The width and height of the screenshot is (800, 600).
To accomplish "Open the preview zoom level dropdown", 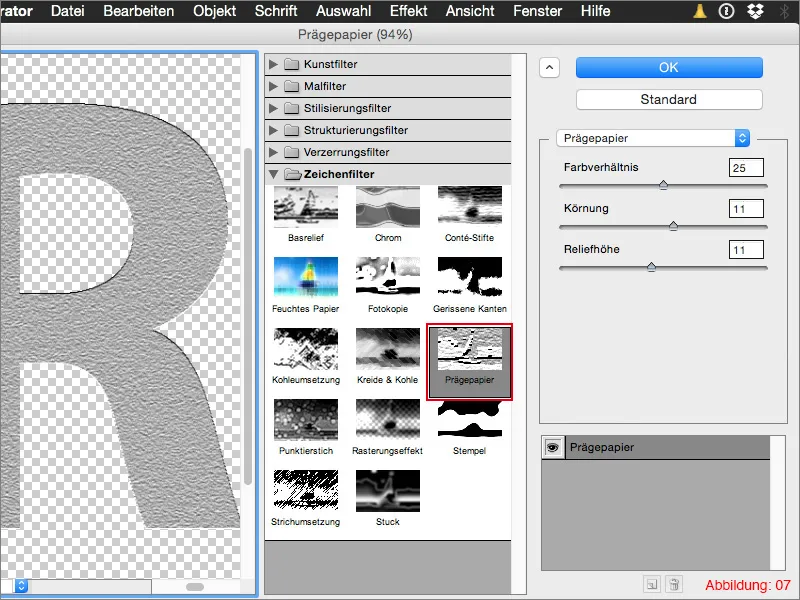I will pyautogui.click(x=21, y=585).
